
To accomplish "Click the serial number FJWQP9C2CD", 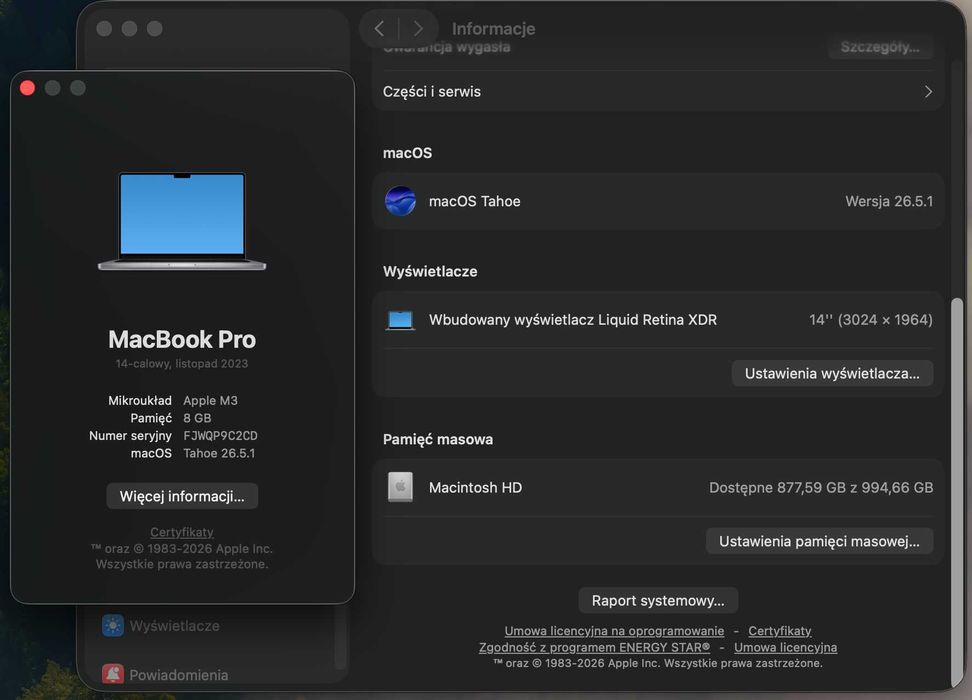I will (220, 435).
